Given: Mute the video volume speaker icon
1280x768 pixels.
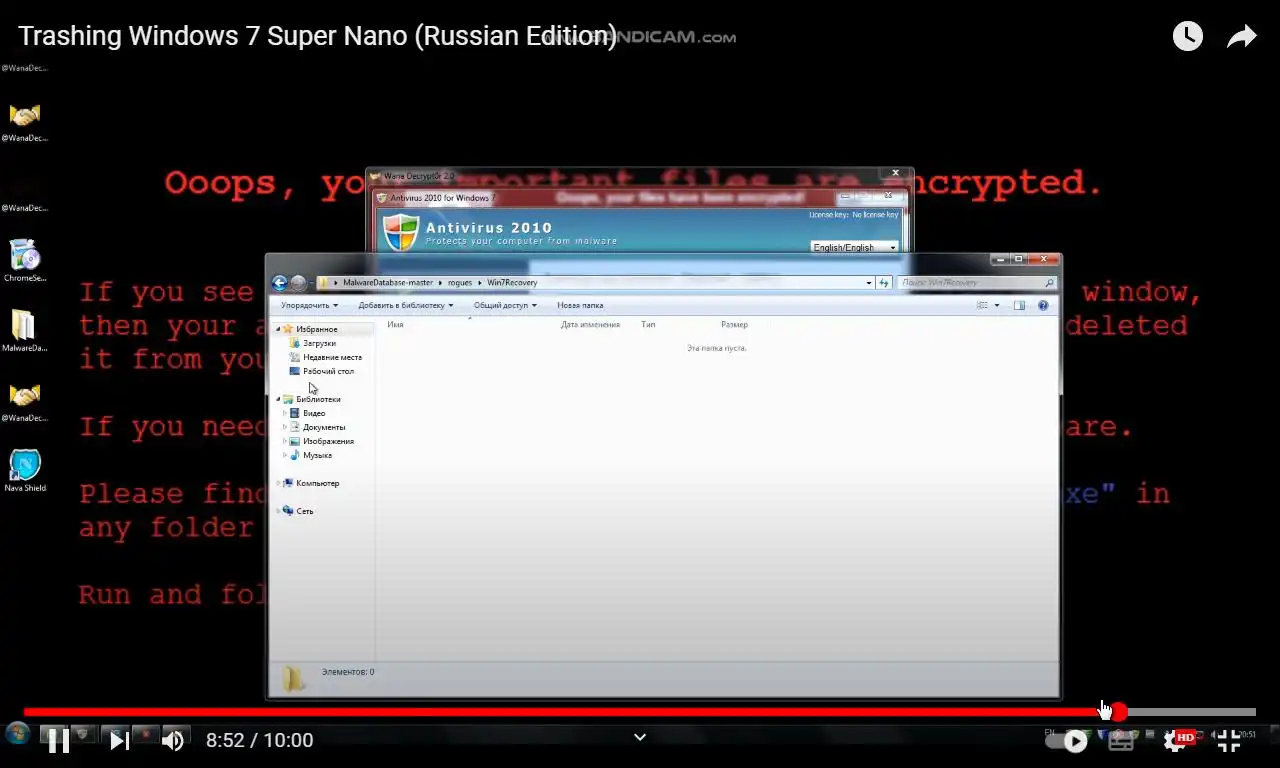Looking at the screenshot, I should coord(173,740).
